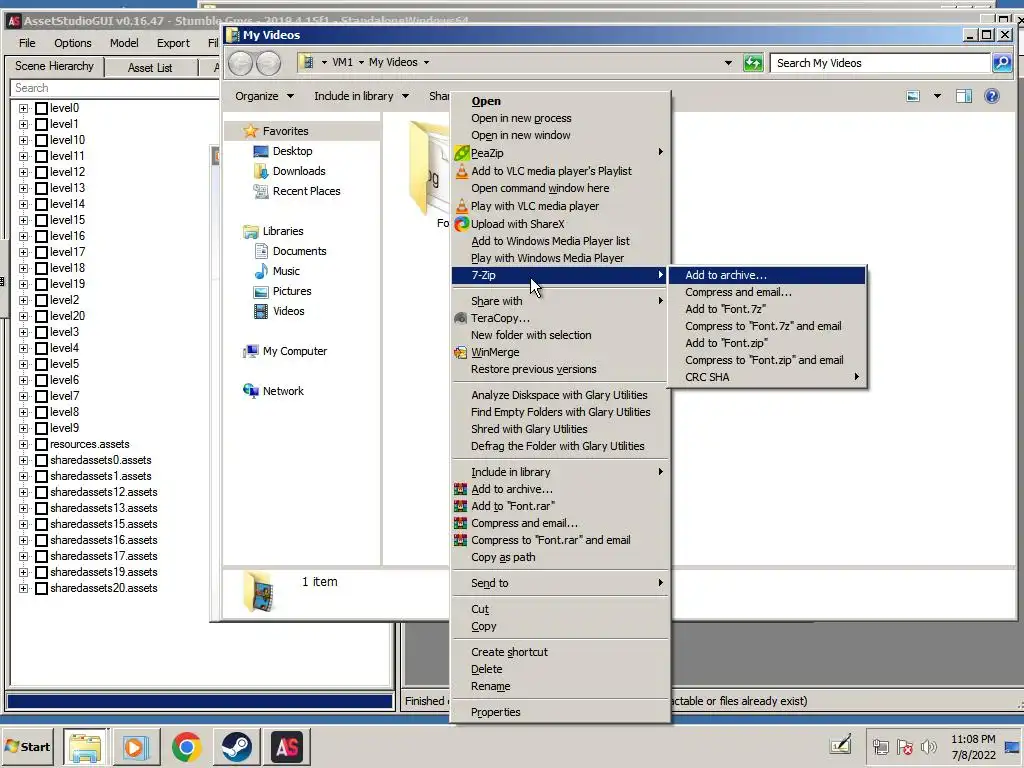Open the view options dropdown arrow
The height and width of the screenshot is (768, 1024).
click(937, 96)
